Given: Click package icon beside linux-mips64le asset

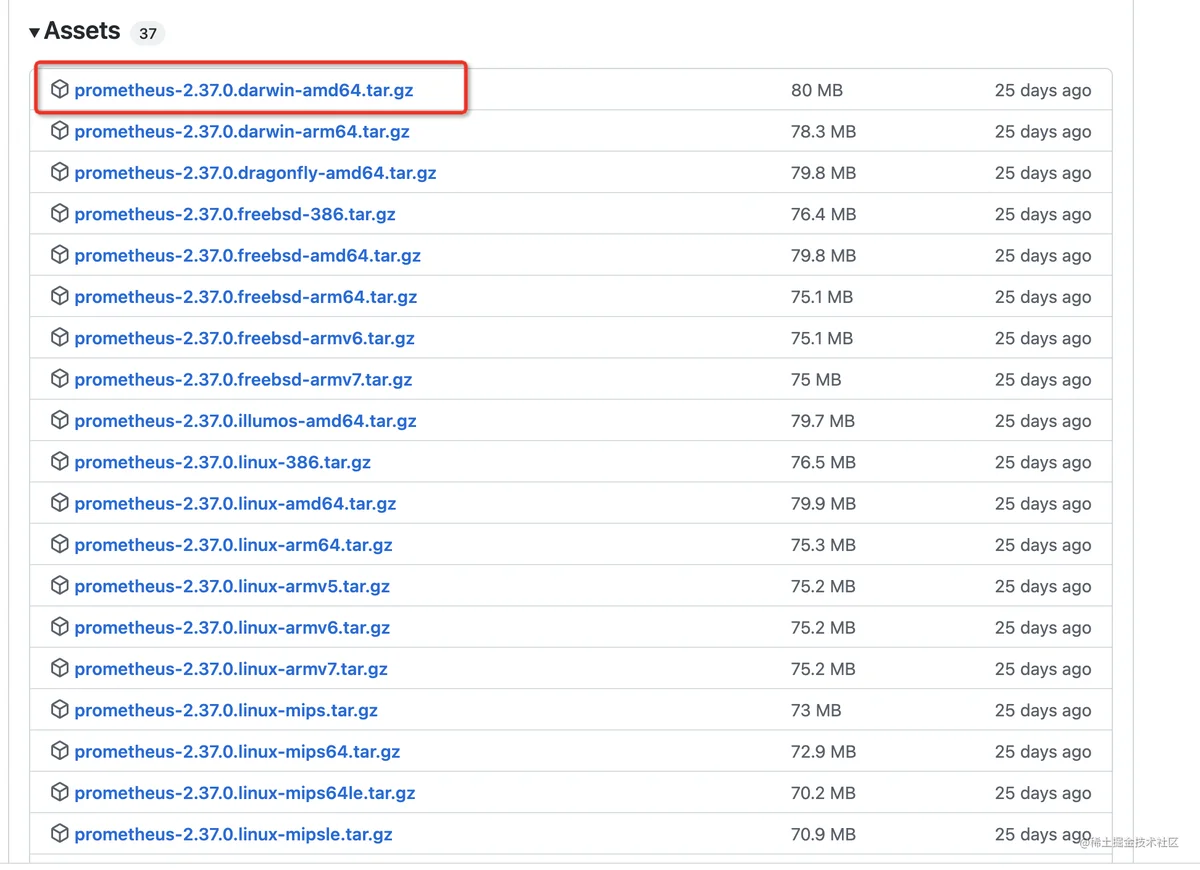Looking at the screenshot, I should (60, 792).
